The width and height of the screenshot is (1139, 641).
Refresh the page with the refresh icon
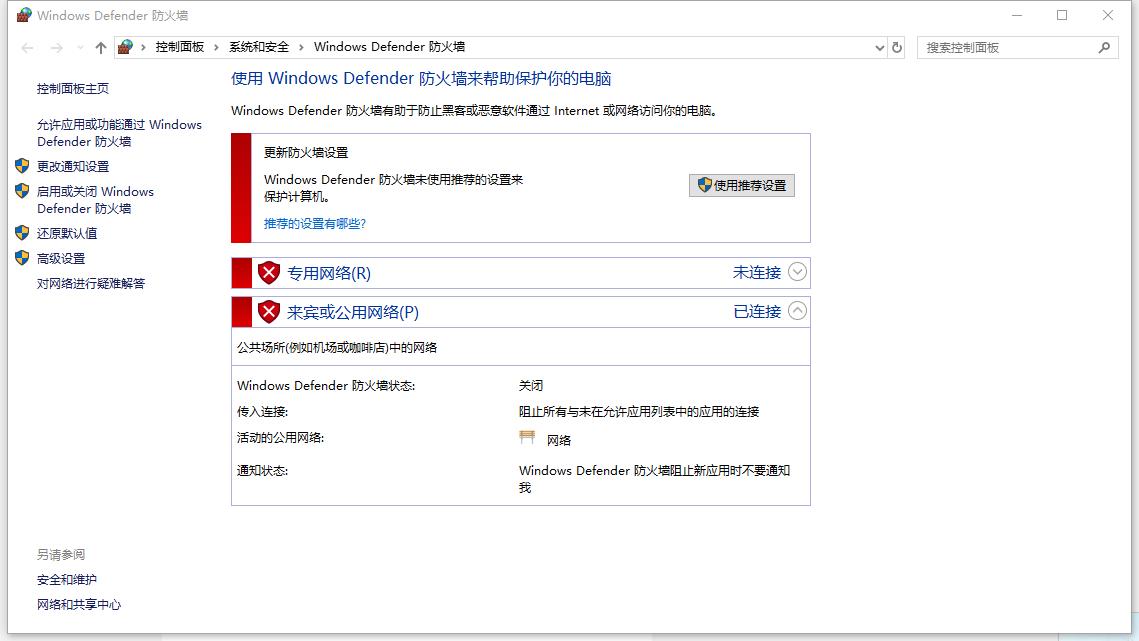pyautogui.click(x=897, y=47)
